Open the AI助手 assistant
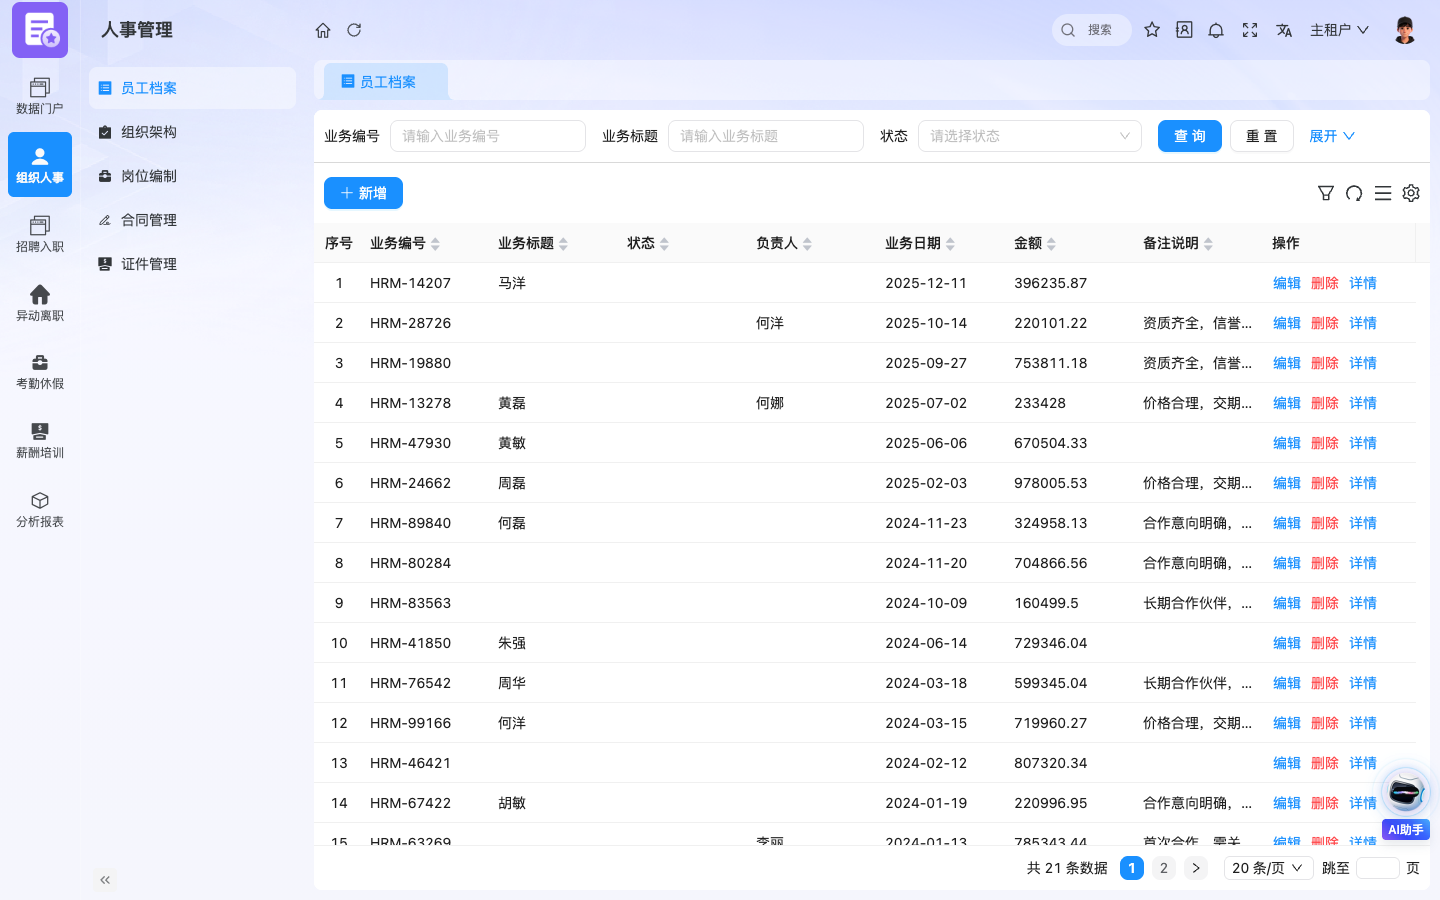Viewport: 1440px width, 900px height. tap(1405, 803)
